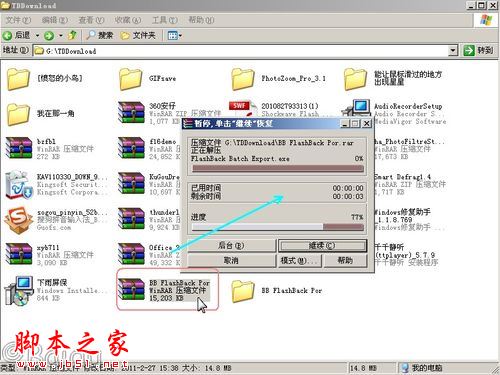Open the 工具(T) menu
The width and height of the screenshot is (500, 375).
[x=165, y=20]
